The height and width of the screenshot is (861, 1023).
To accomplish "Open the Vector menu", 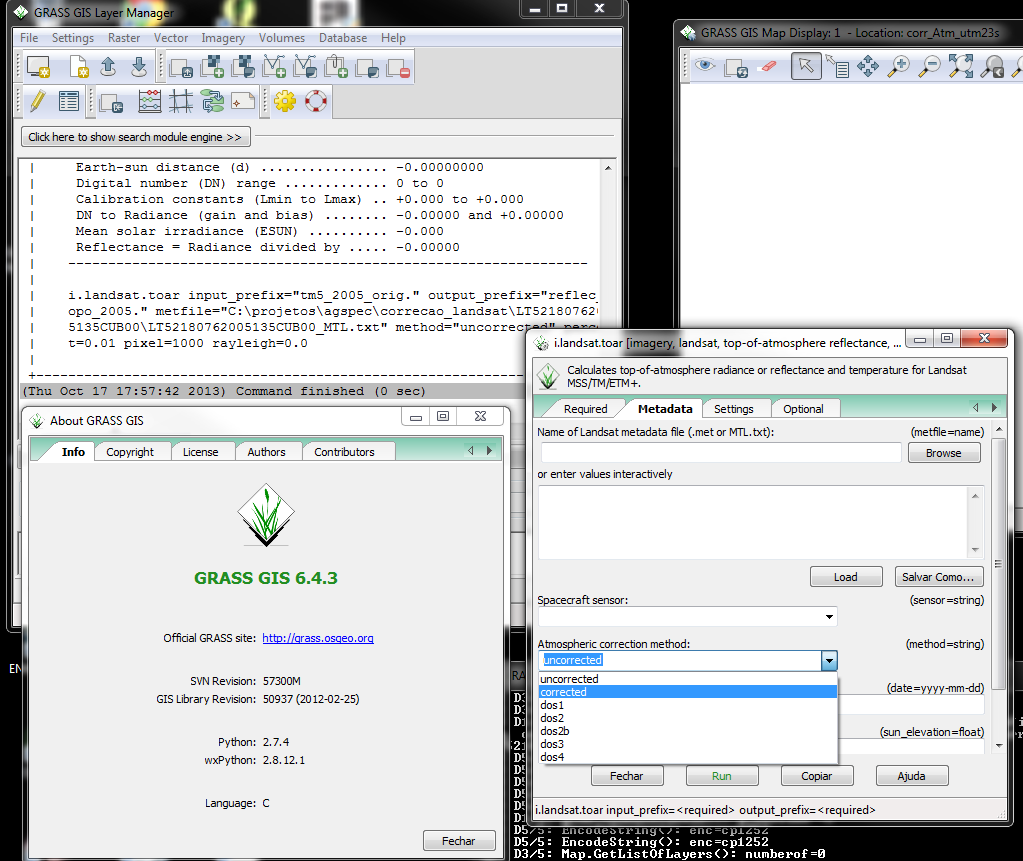I will pos(171,38).
